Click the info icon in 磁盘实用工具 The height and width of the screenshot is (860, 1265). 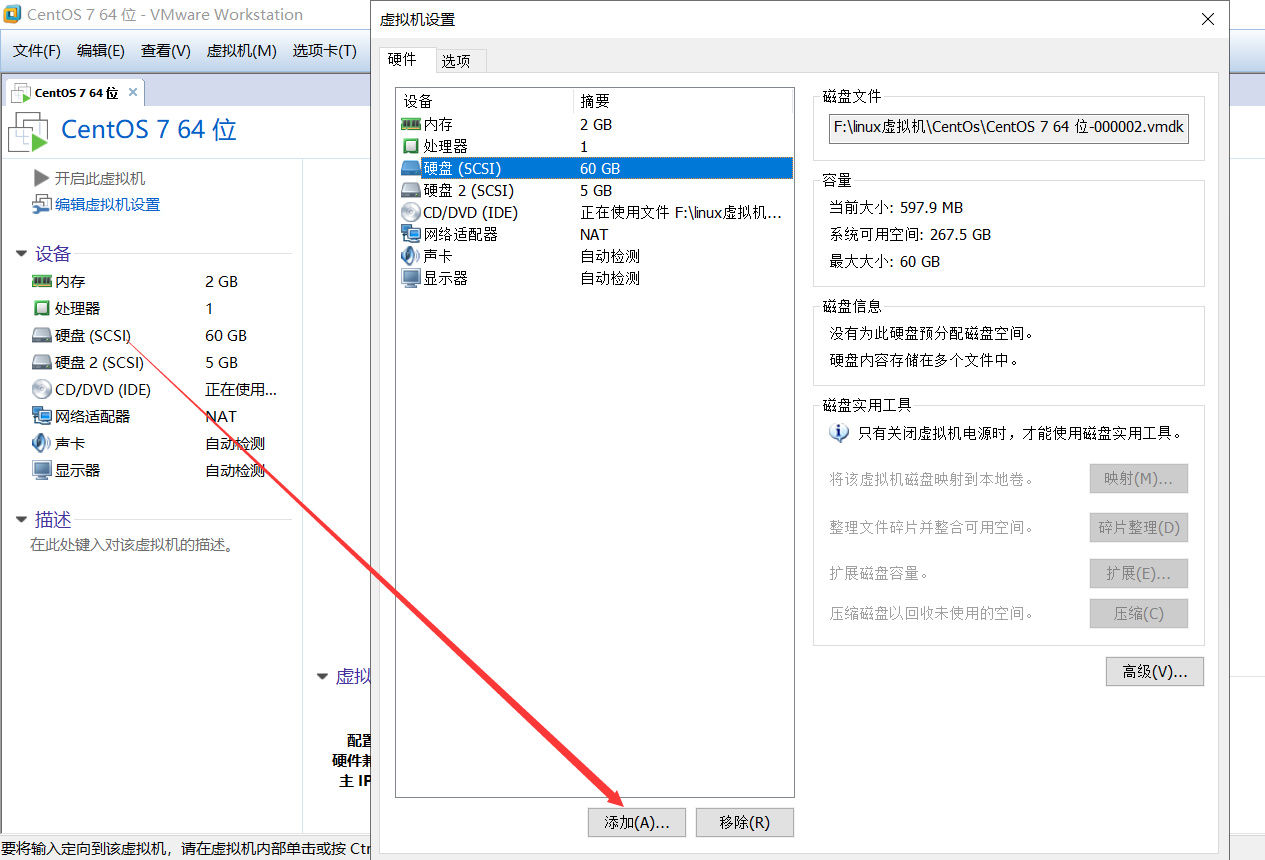click(x=839, y=433)
